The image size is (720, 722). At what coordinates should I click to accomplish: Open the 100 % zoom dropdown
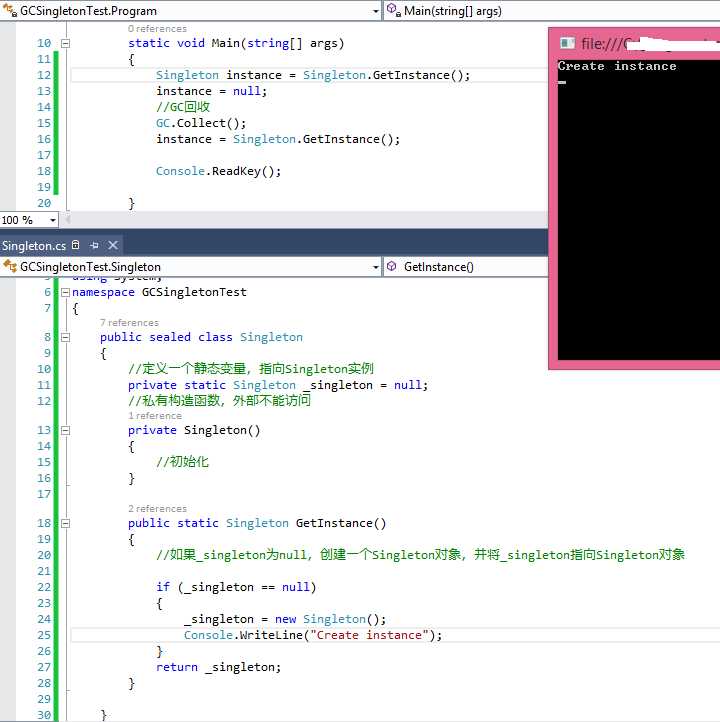tap(53, 220)
